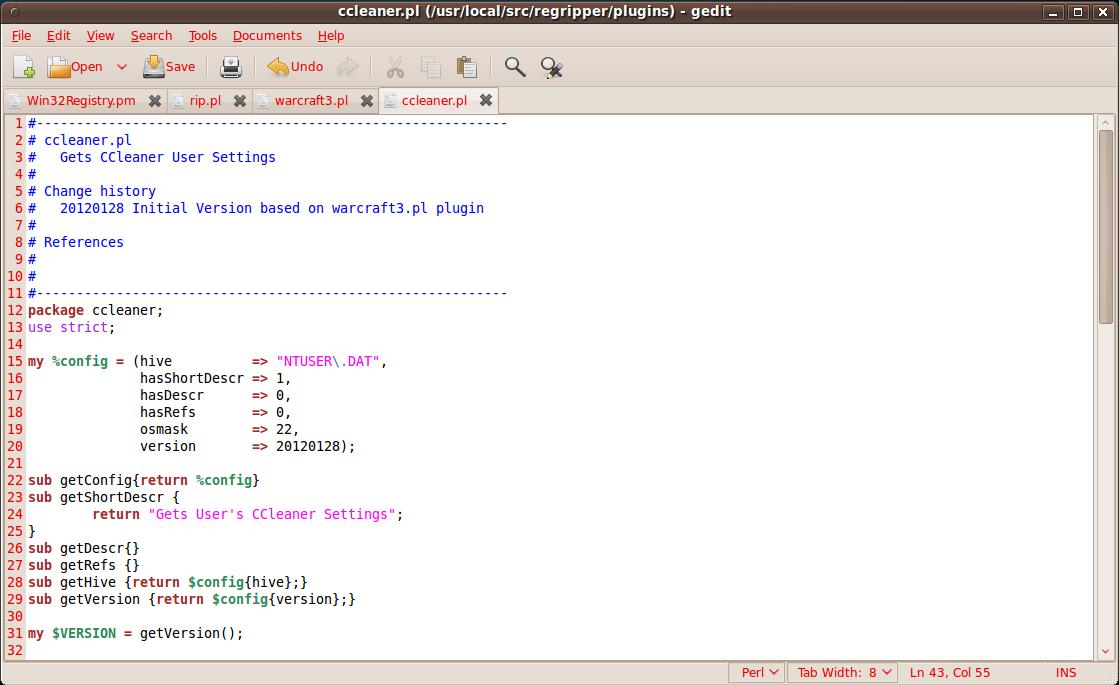Expand the recent files arrow beside Open

tap(121, 67)
